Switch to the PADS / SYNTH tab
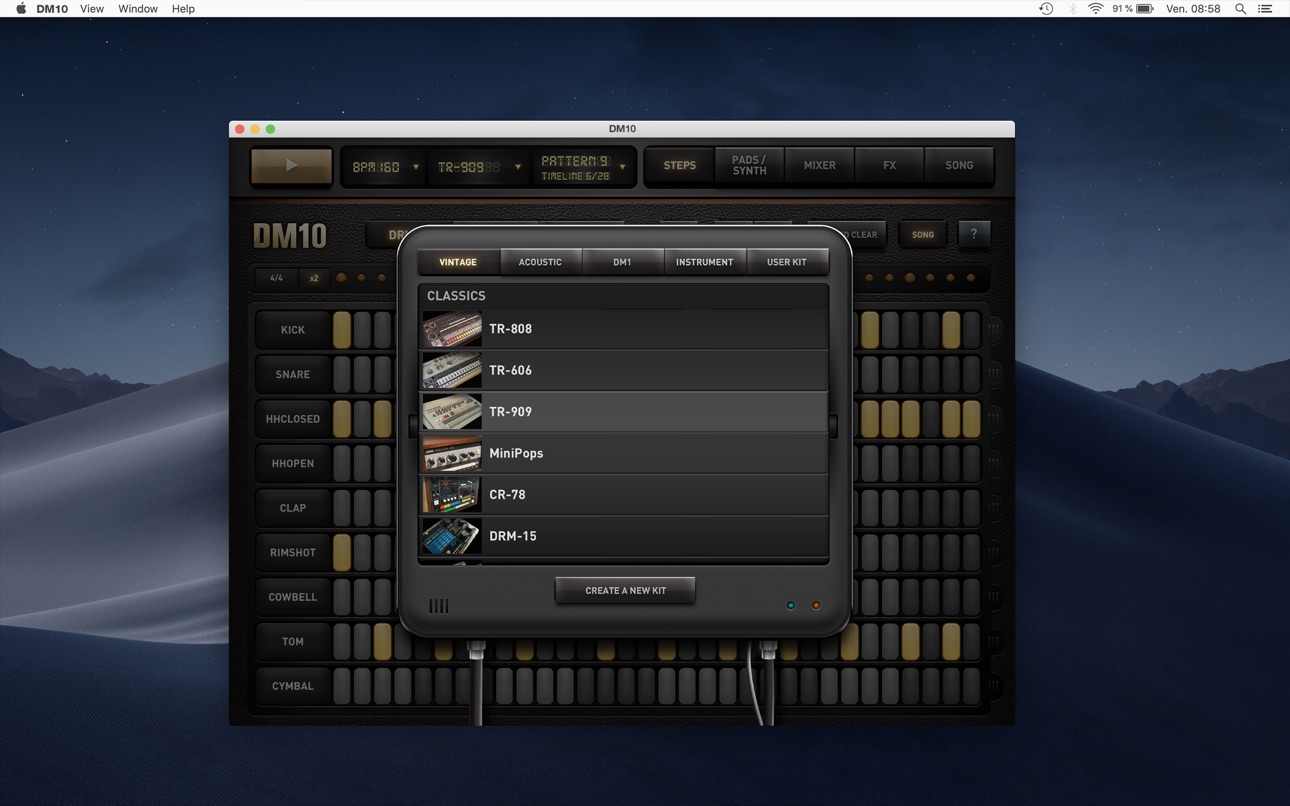 click(x=749, y=165)
